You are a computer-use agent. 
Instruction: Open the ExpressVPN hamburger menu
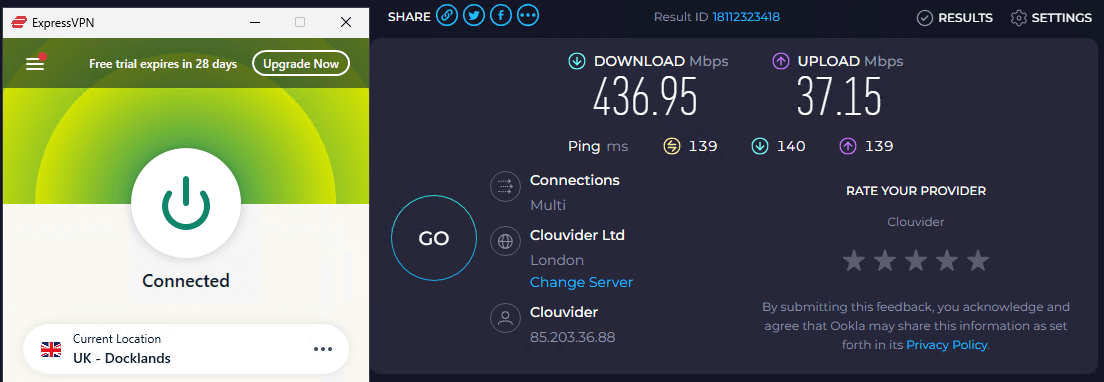pyautogui.click(x=35, y=64)
